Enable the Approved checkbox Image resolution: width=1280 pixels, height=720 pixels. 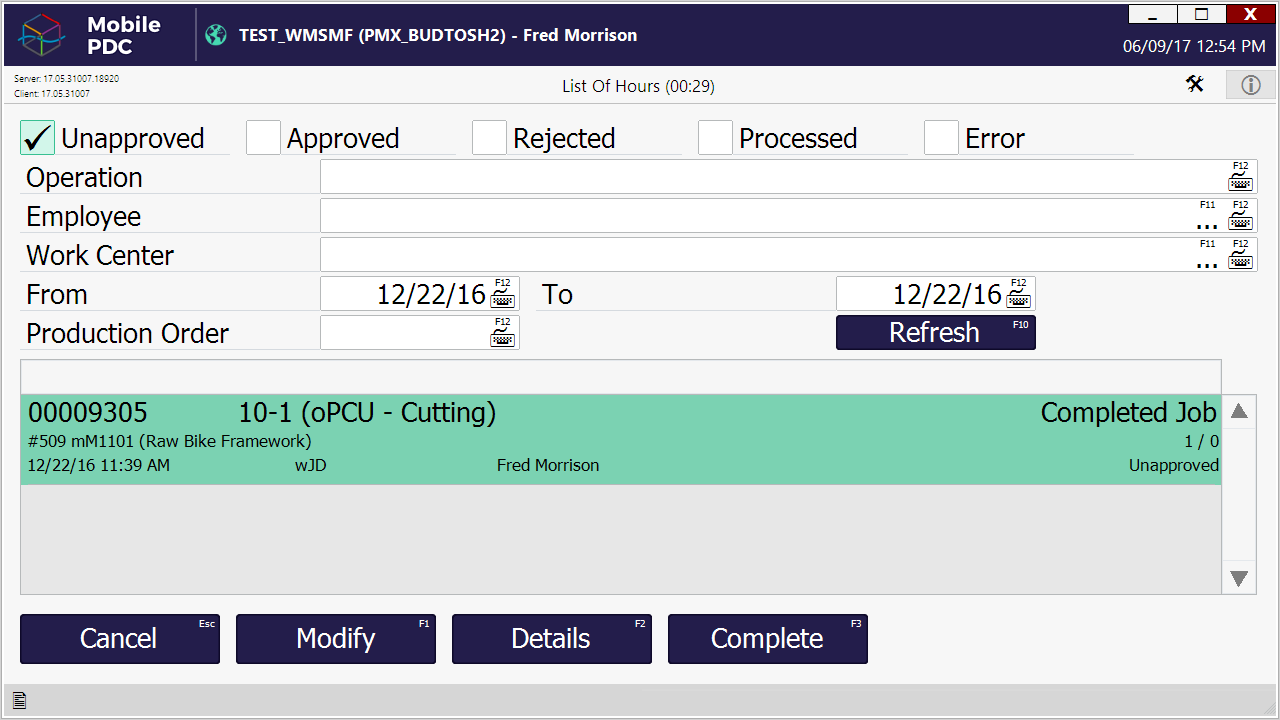[263, 138]
